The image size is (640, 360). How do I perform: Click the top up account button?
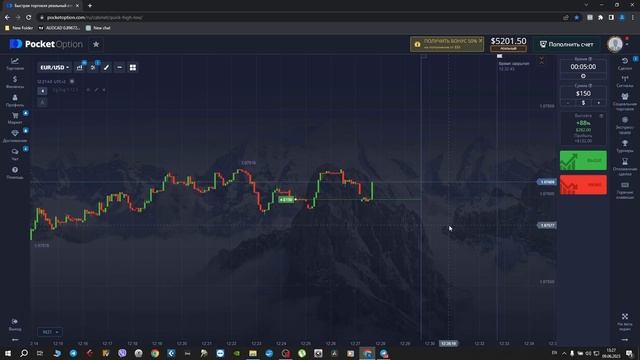tap(567, 44)
